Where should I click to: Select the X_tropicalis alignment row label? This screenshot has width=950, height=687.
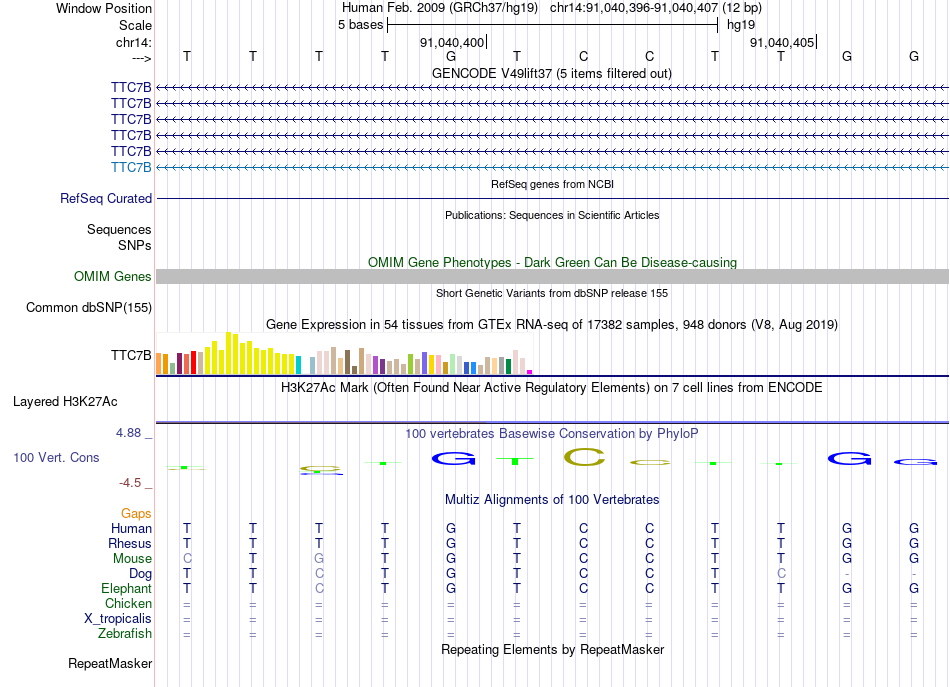coord(118,619)
